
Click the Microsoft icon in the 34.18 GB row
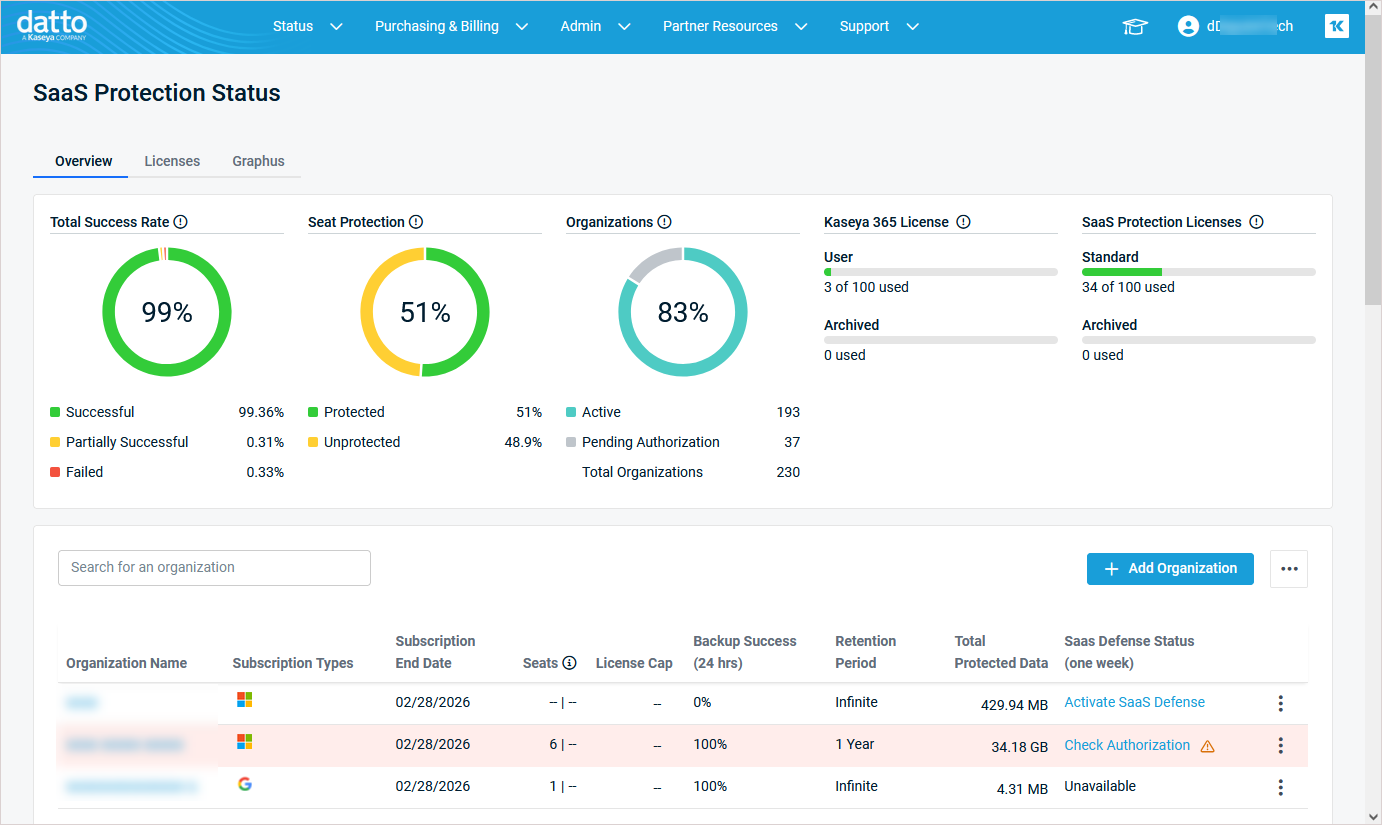pos(244,742)
